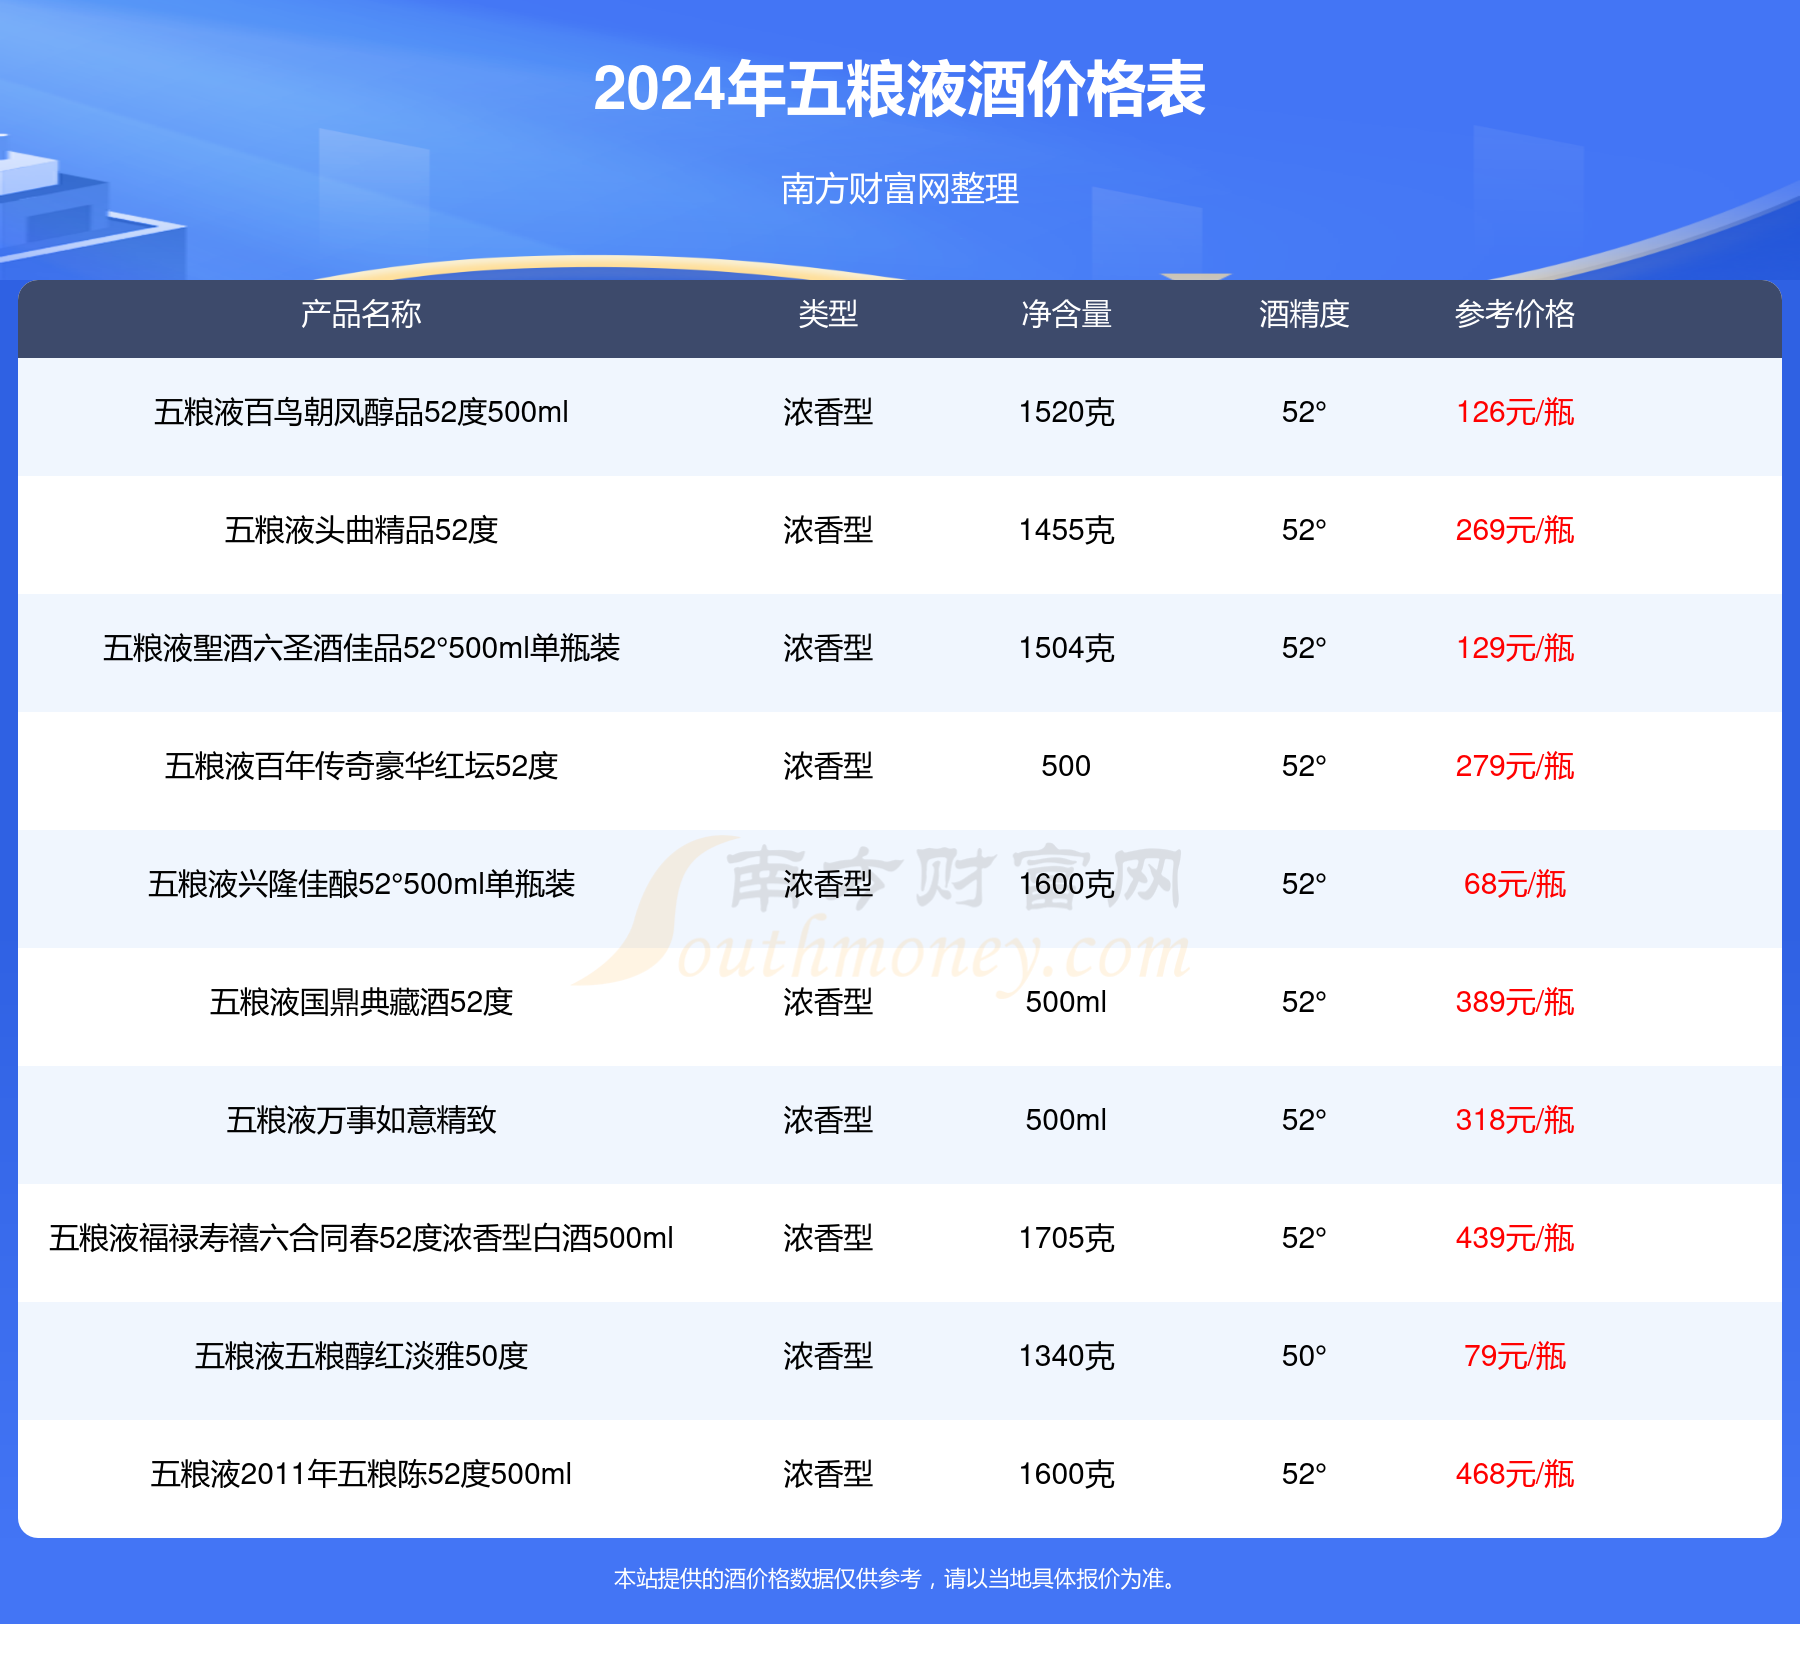The image size is (1800, 1670).
Task: Select product 五粮液百鸟朝凤醇品52度500ml
Action: pyautogui.click(x=361, y=412)
